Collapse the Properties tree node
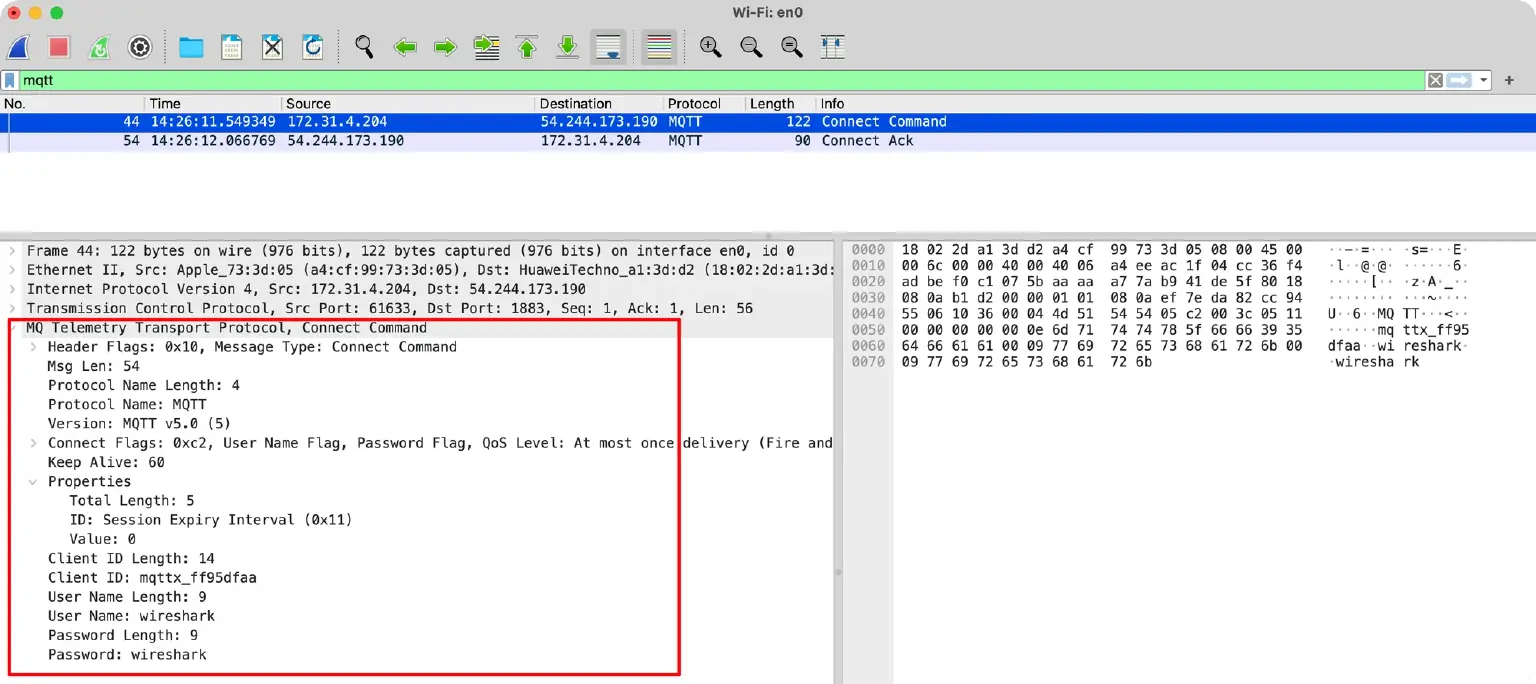The height and width of the screenshot is (684, 1536). (33, 482)
